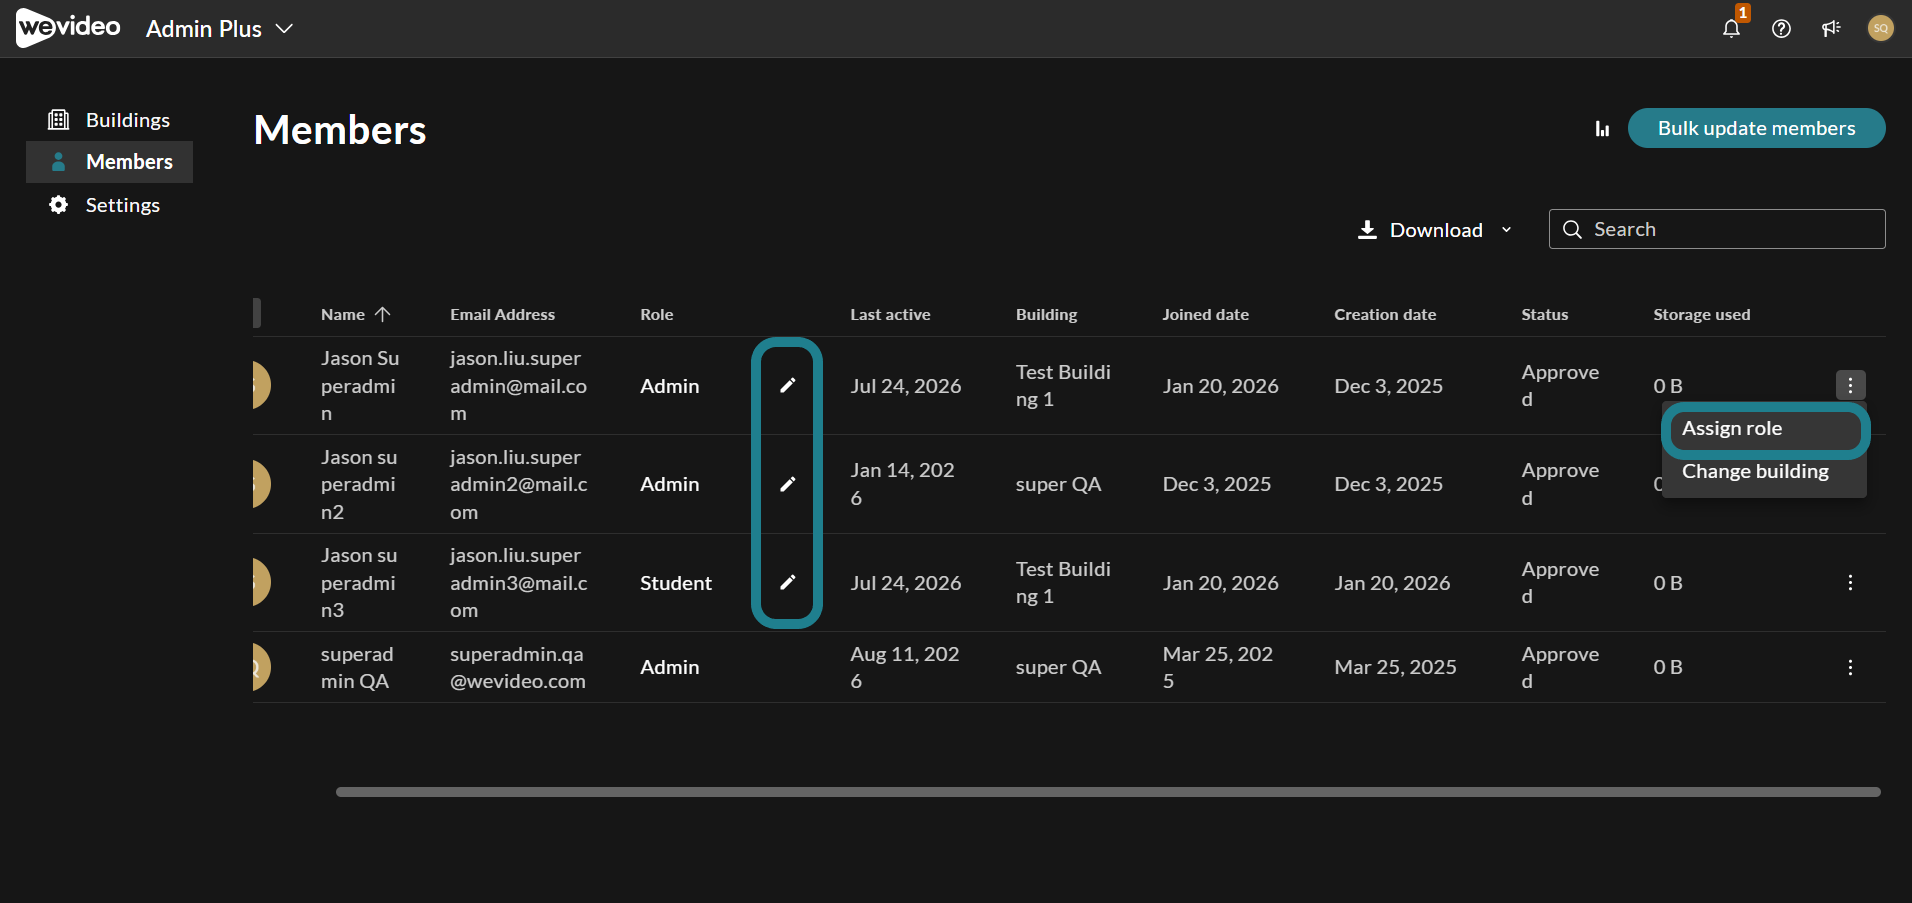The image size is (1912, 903).
Task: Edit role pencil for the Student member
Action: tap(788, 582)
